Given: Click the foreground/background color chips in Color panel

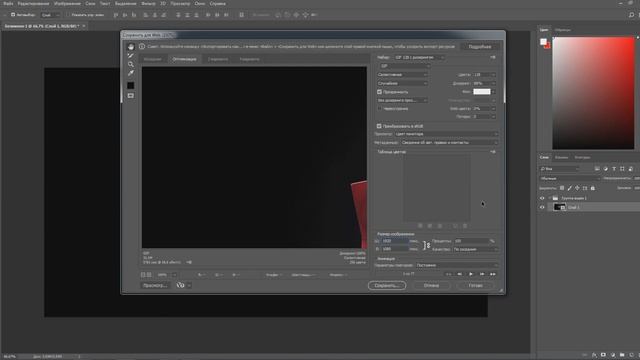Looking at the screenshot, I should [545, 43].
